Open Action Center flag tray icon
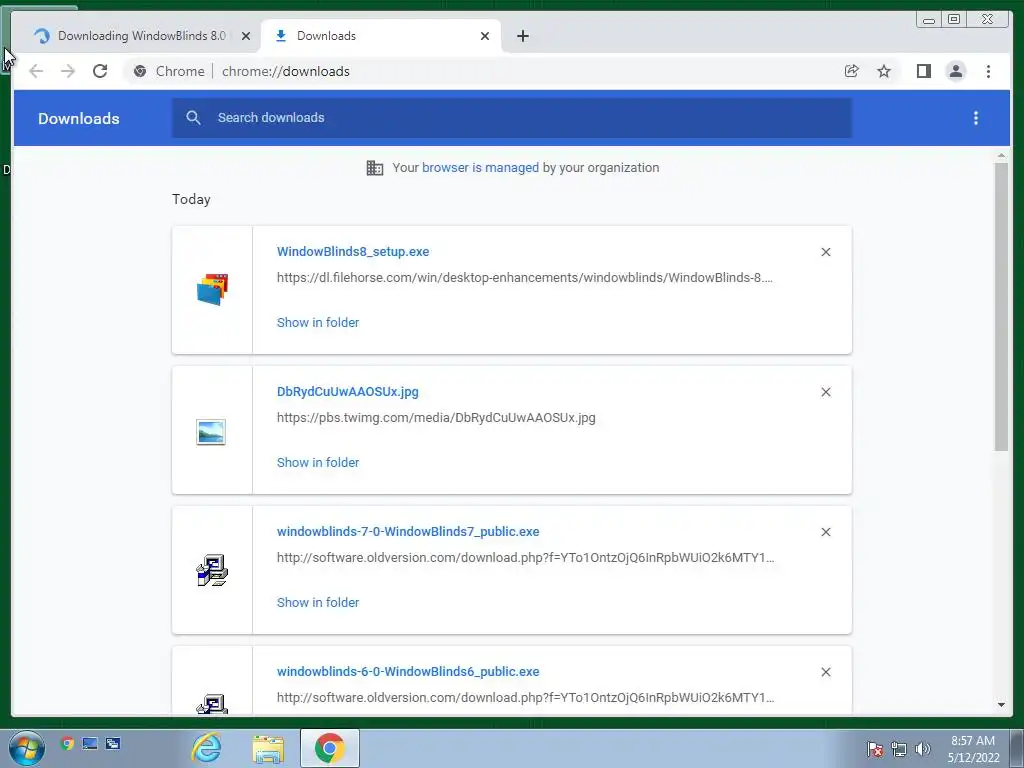 [875, 749]
